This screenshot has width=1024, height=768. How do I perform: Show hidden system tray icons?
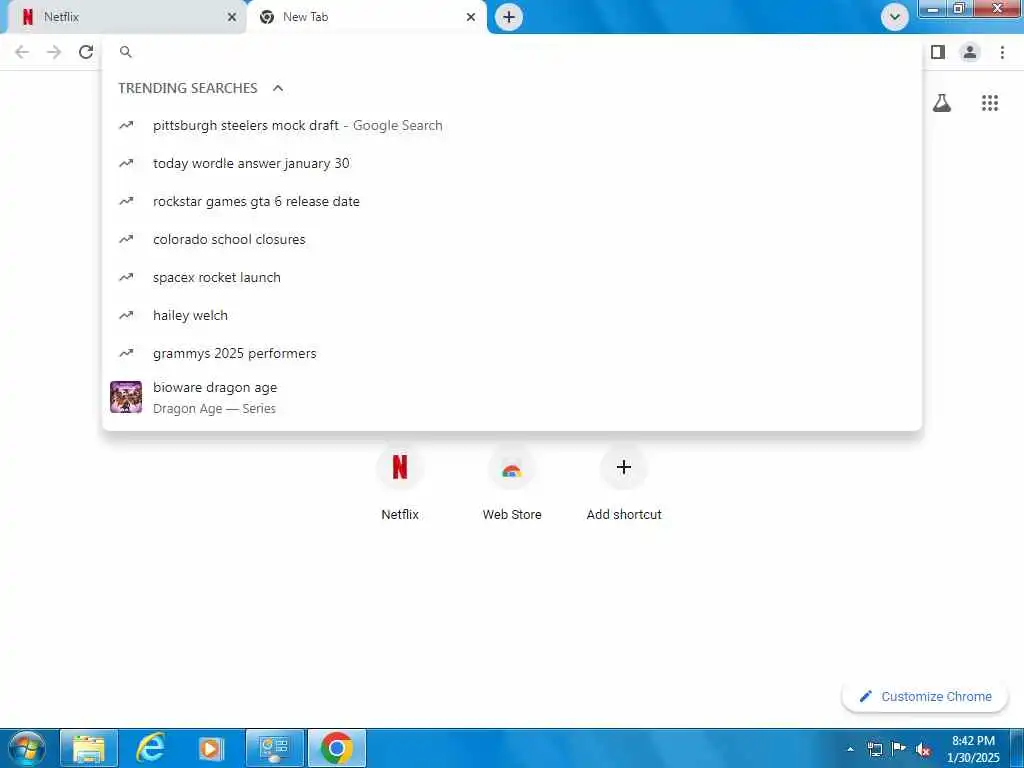(x=850, y=749)
